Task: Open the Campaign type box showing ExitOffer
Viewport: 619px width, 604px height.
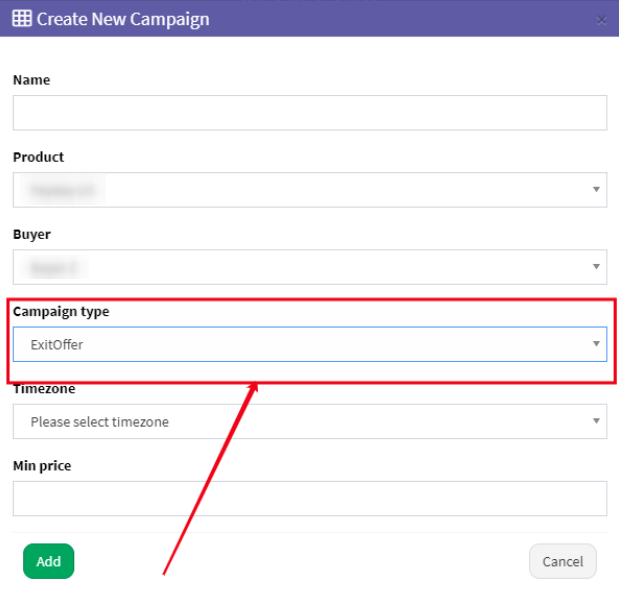Action: pyautogui.click(x=300, y=345)
